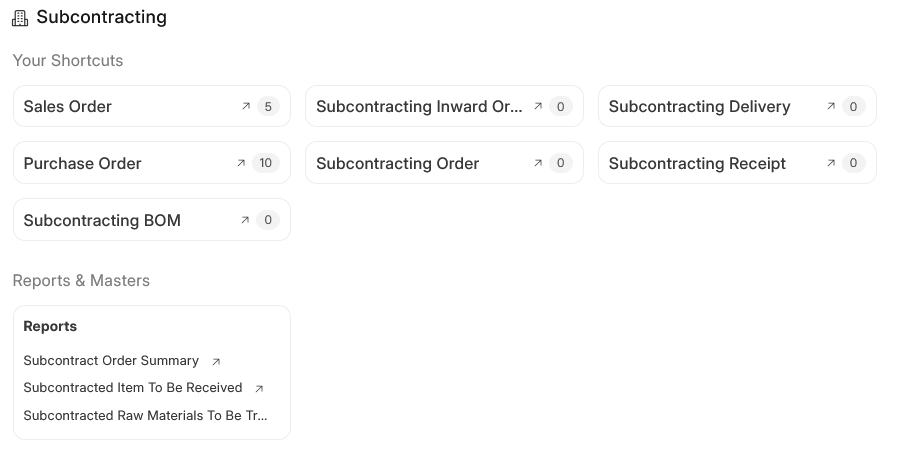Open Subcontracted Item To Be Received report
The image size is (904, 455).
click(x=133, y=388)
